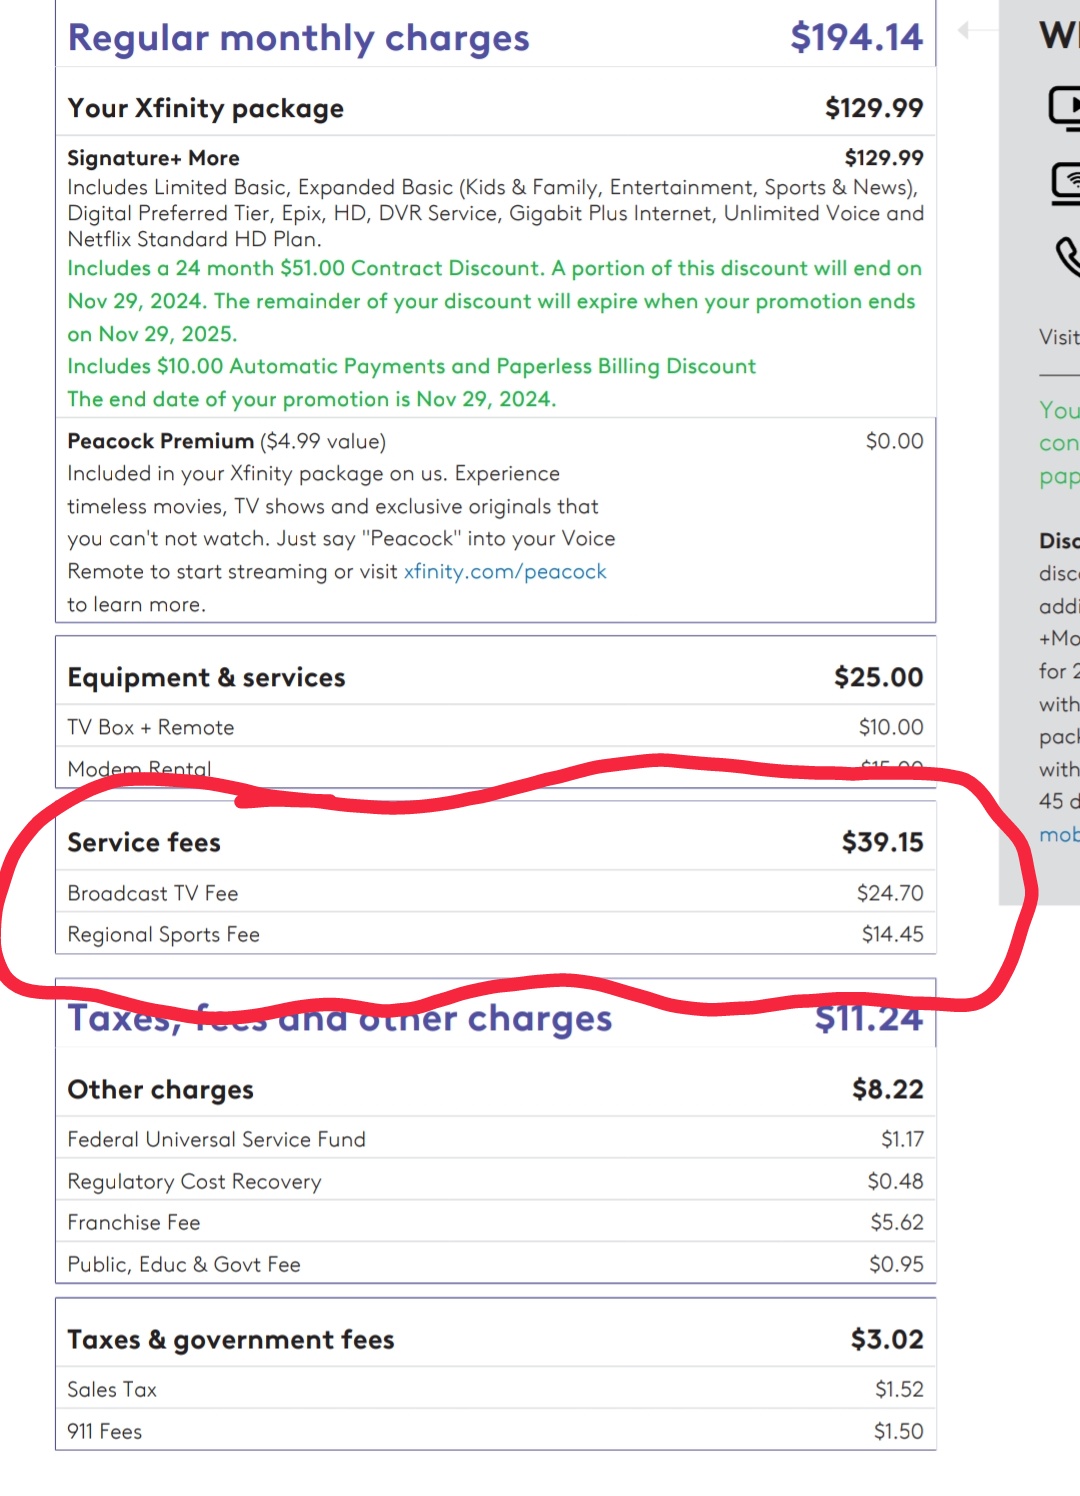Click the Franchise Fee line item

(x=134, y=1222)
